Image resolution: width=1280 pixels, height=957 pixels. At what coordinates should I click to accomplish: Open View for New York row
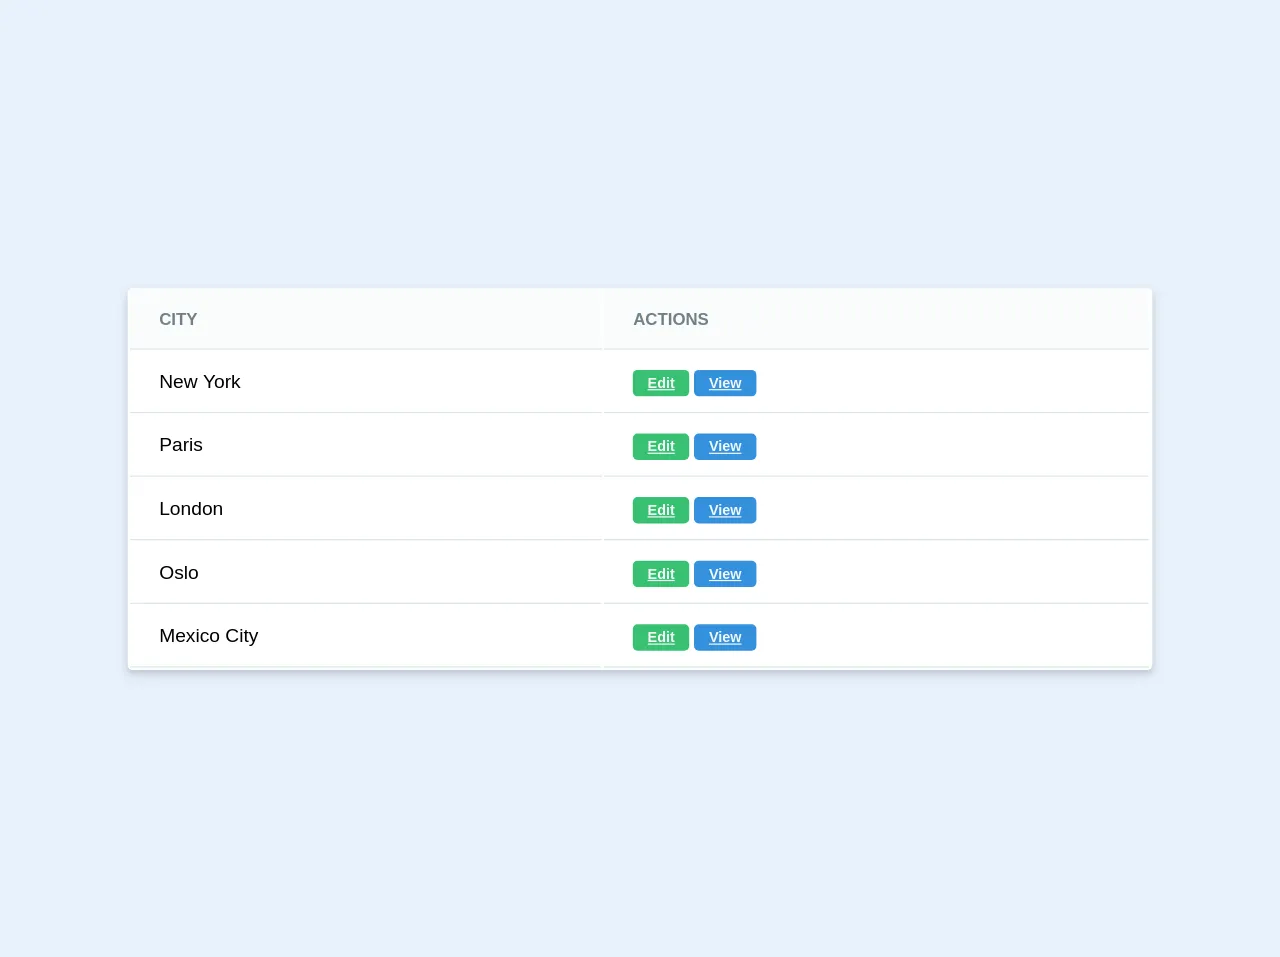click(725, 383)
